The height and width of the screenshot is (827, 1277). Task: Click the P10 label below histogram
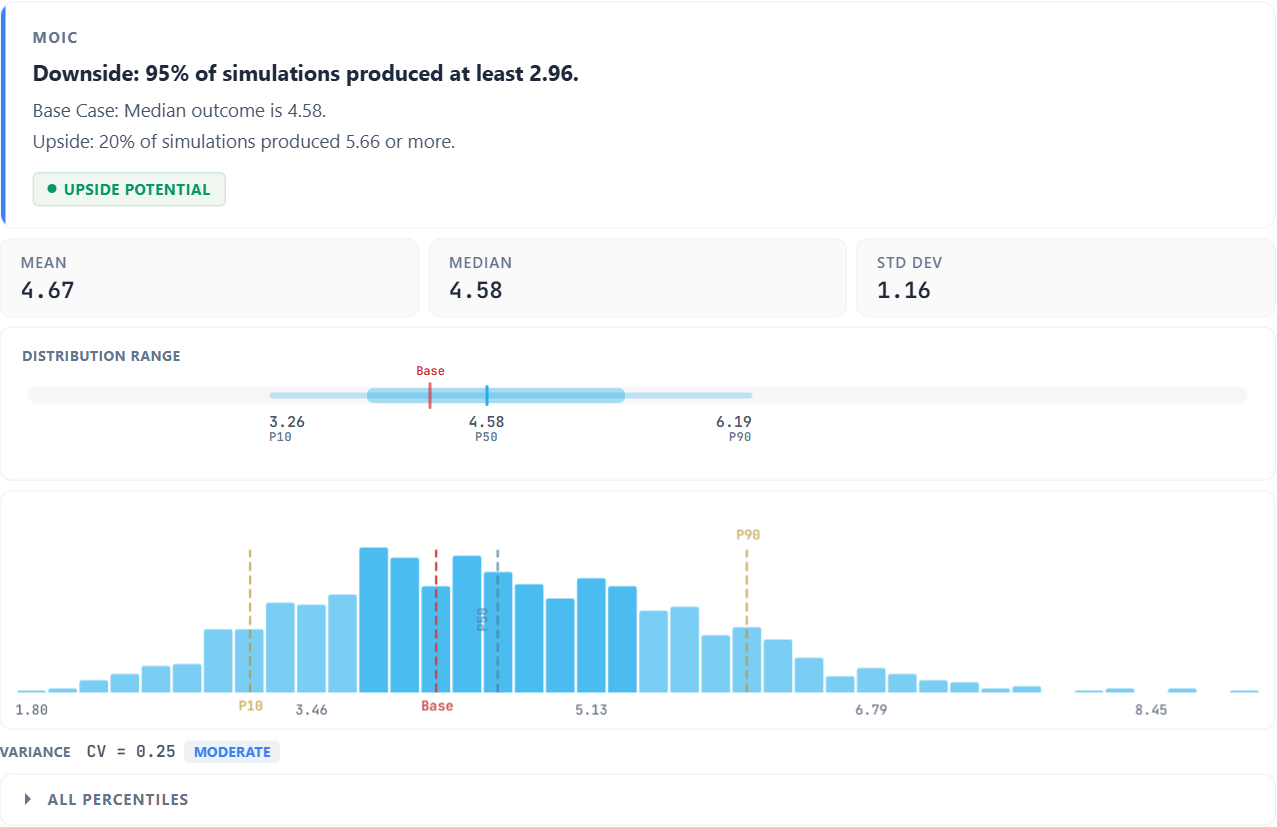pyautogui.click(x=250, y=705)
